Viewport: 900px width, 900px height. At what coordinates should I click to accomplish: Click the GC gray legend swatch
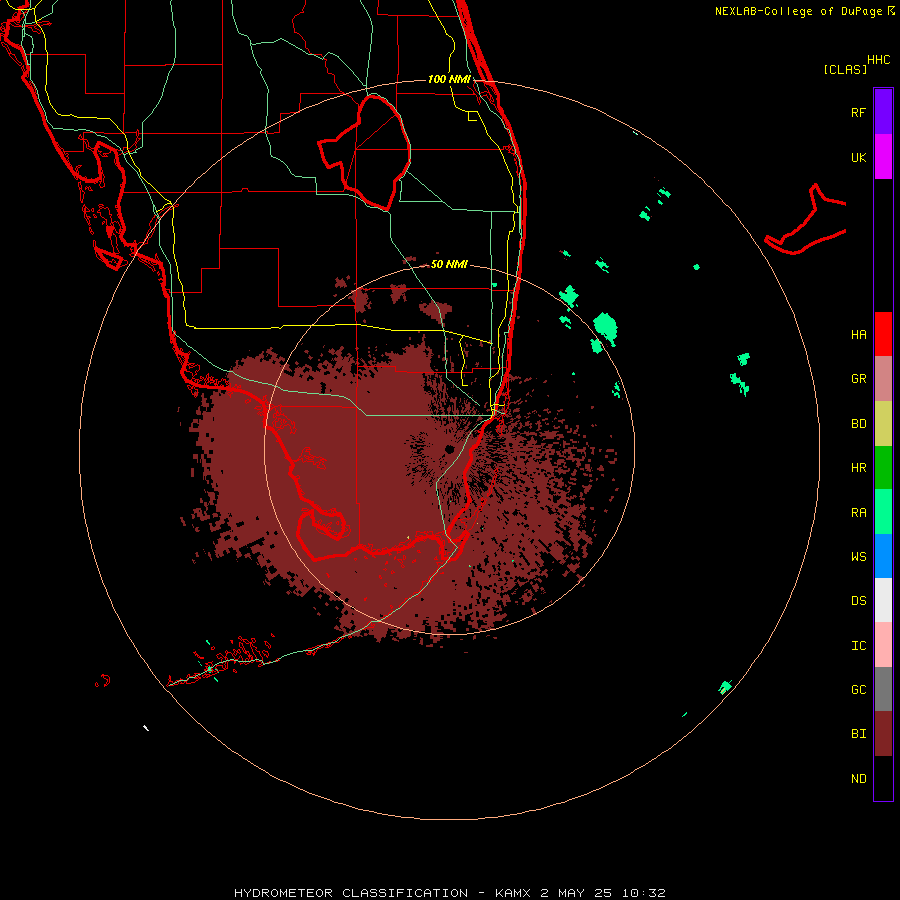click(883, 689)
